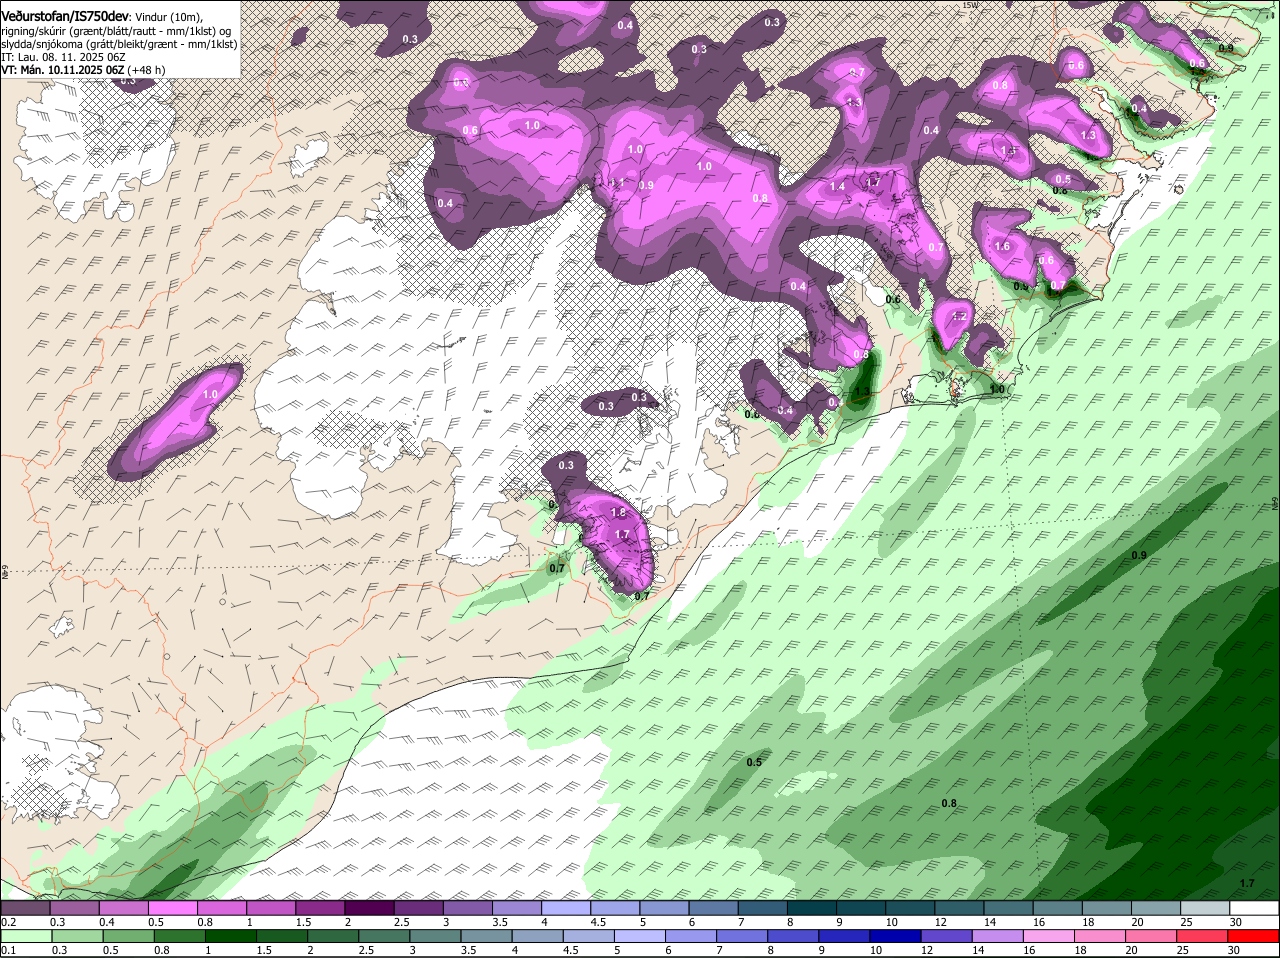Click the 1.6 snowfall value on the map
The width and height of the screenshot is (1280, 958).
[x=1003, y=246]
